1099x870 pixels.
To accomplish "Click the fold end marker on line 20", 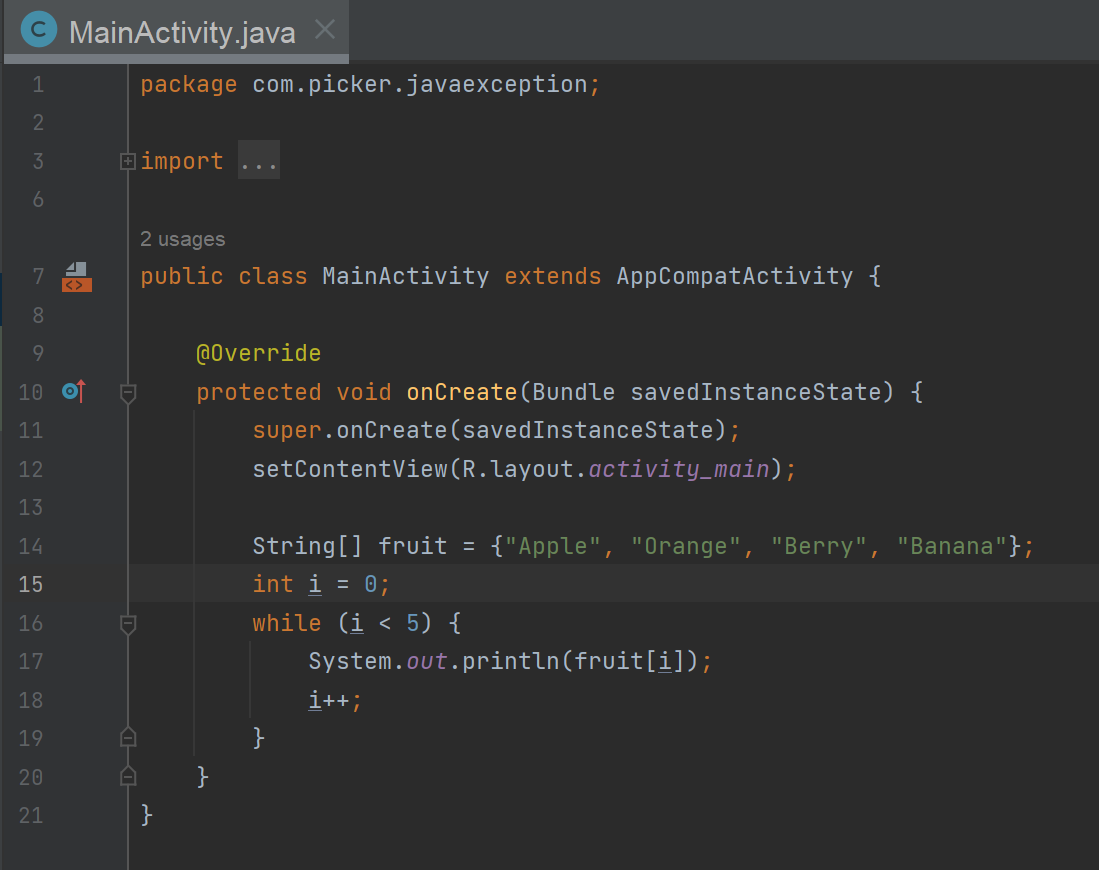I will [x=128, y=775].
